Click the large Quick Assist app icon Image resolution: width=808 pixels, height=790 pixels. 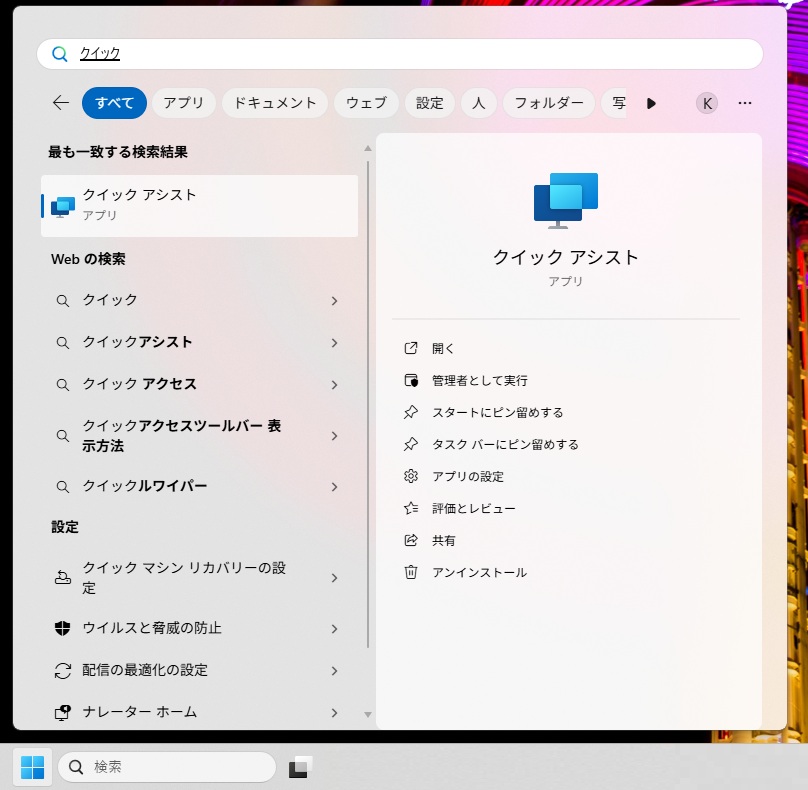pyautogui.click(x=565, y=200)
